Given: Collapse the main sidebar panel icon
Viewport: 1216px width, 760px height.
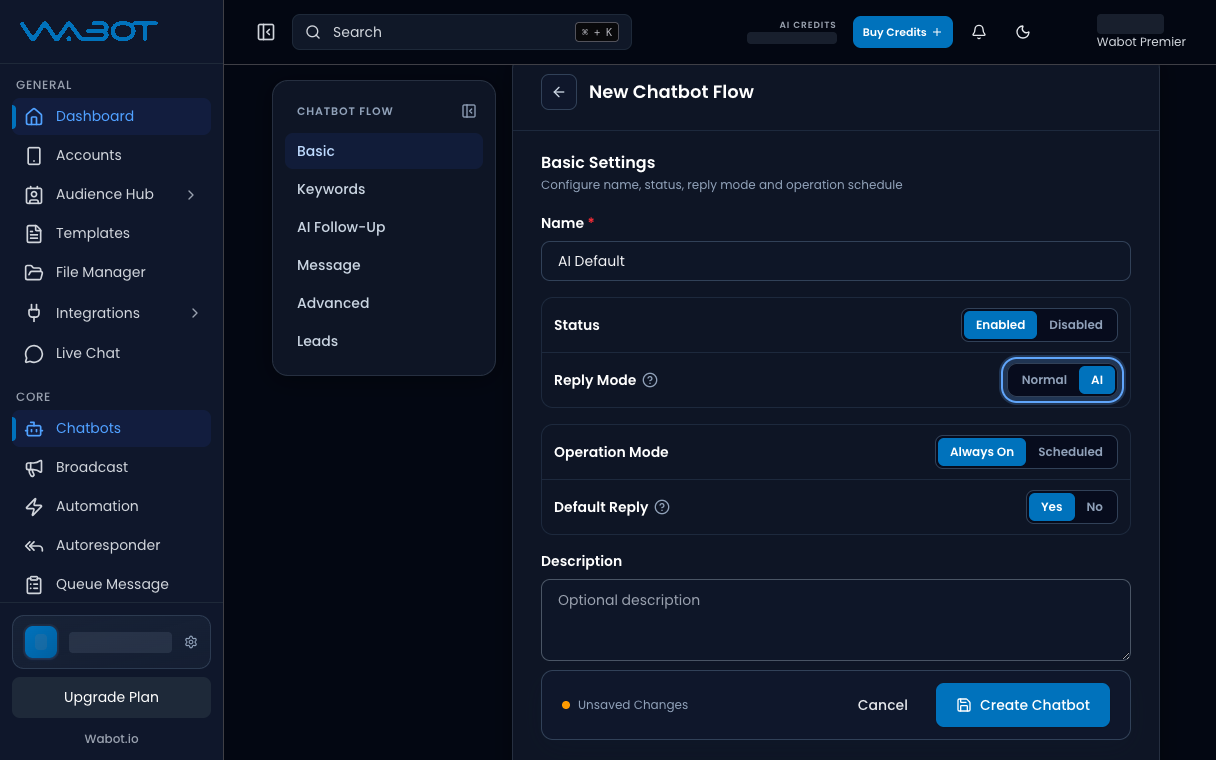Looking at the screenshot, I should click(266, 32).
